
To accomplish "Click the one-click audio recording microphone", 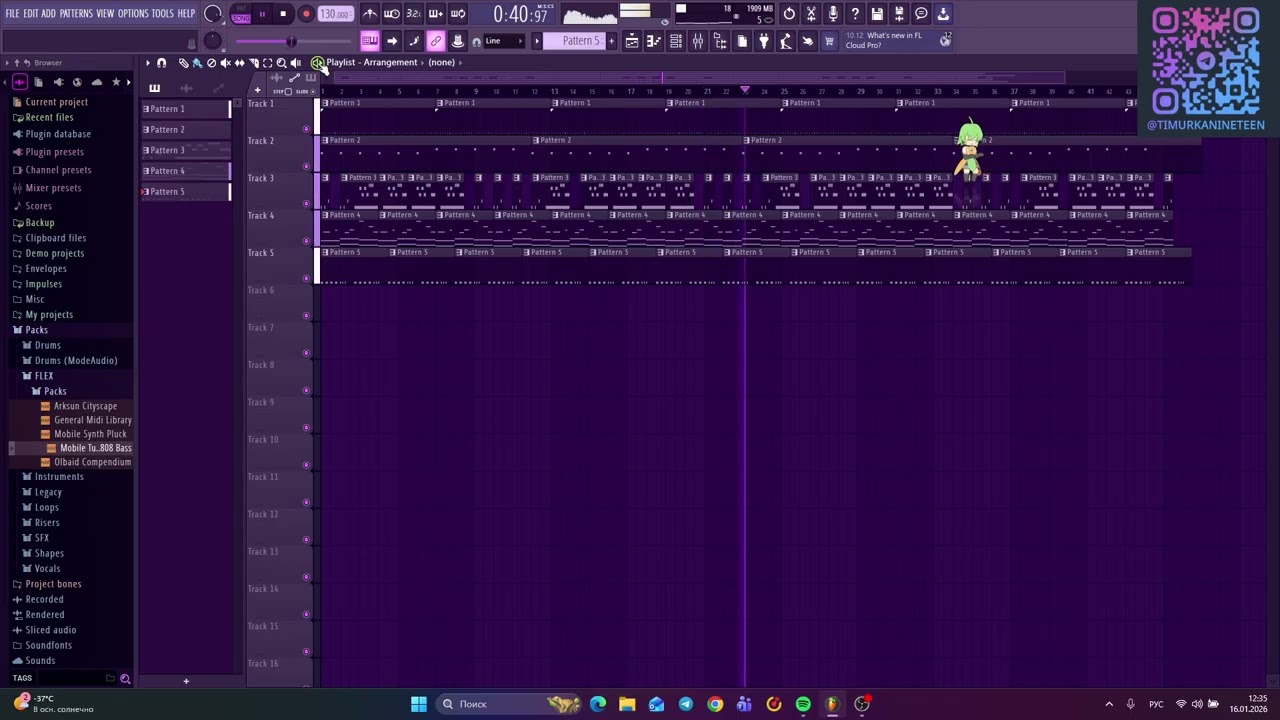I will (x=833, y=14).
